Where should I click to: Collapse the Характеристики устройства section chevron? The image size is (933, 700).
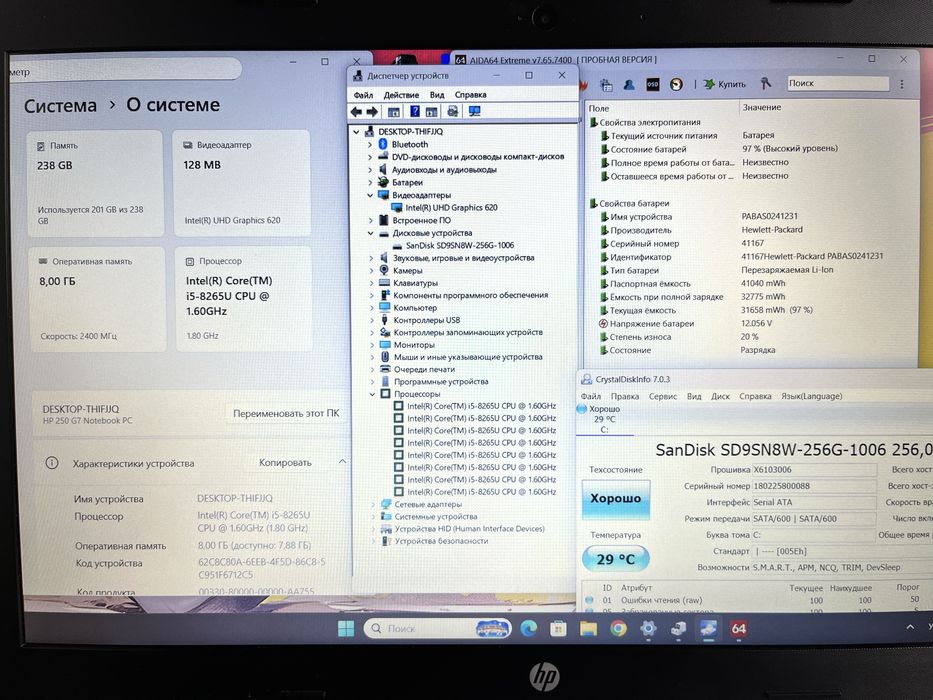[x=342, y=462]
